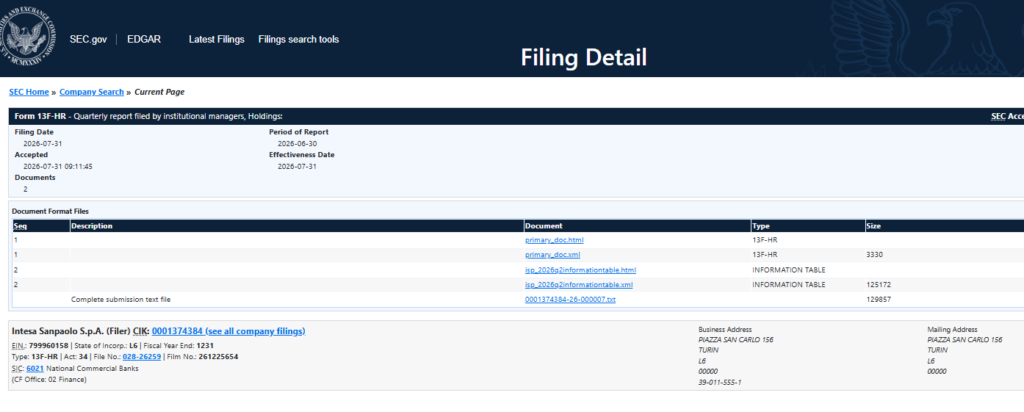1024x412 pixels.
Task: Click the size value 3330
Action: click(x=874, y=255)
